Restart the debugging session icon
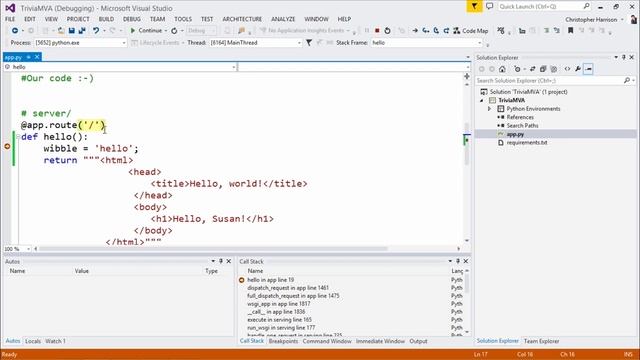Screen dimensions: 640x360 pyautogui.click(x=387, y=31)
